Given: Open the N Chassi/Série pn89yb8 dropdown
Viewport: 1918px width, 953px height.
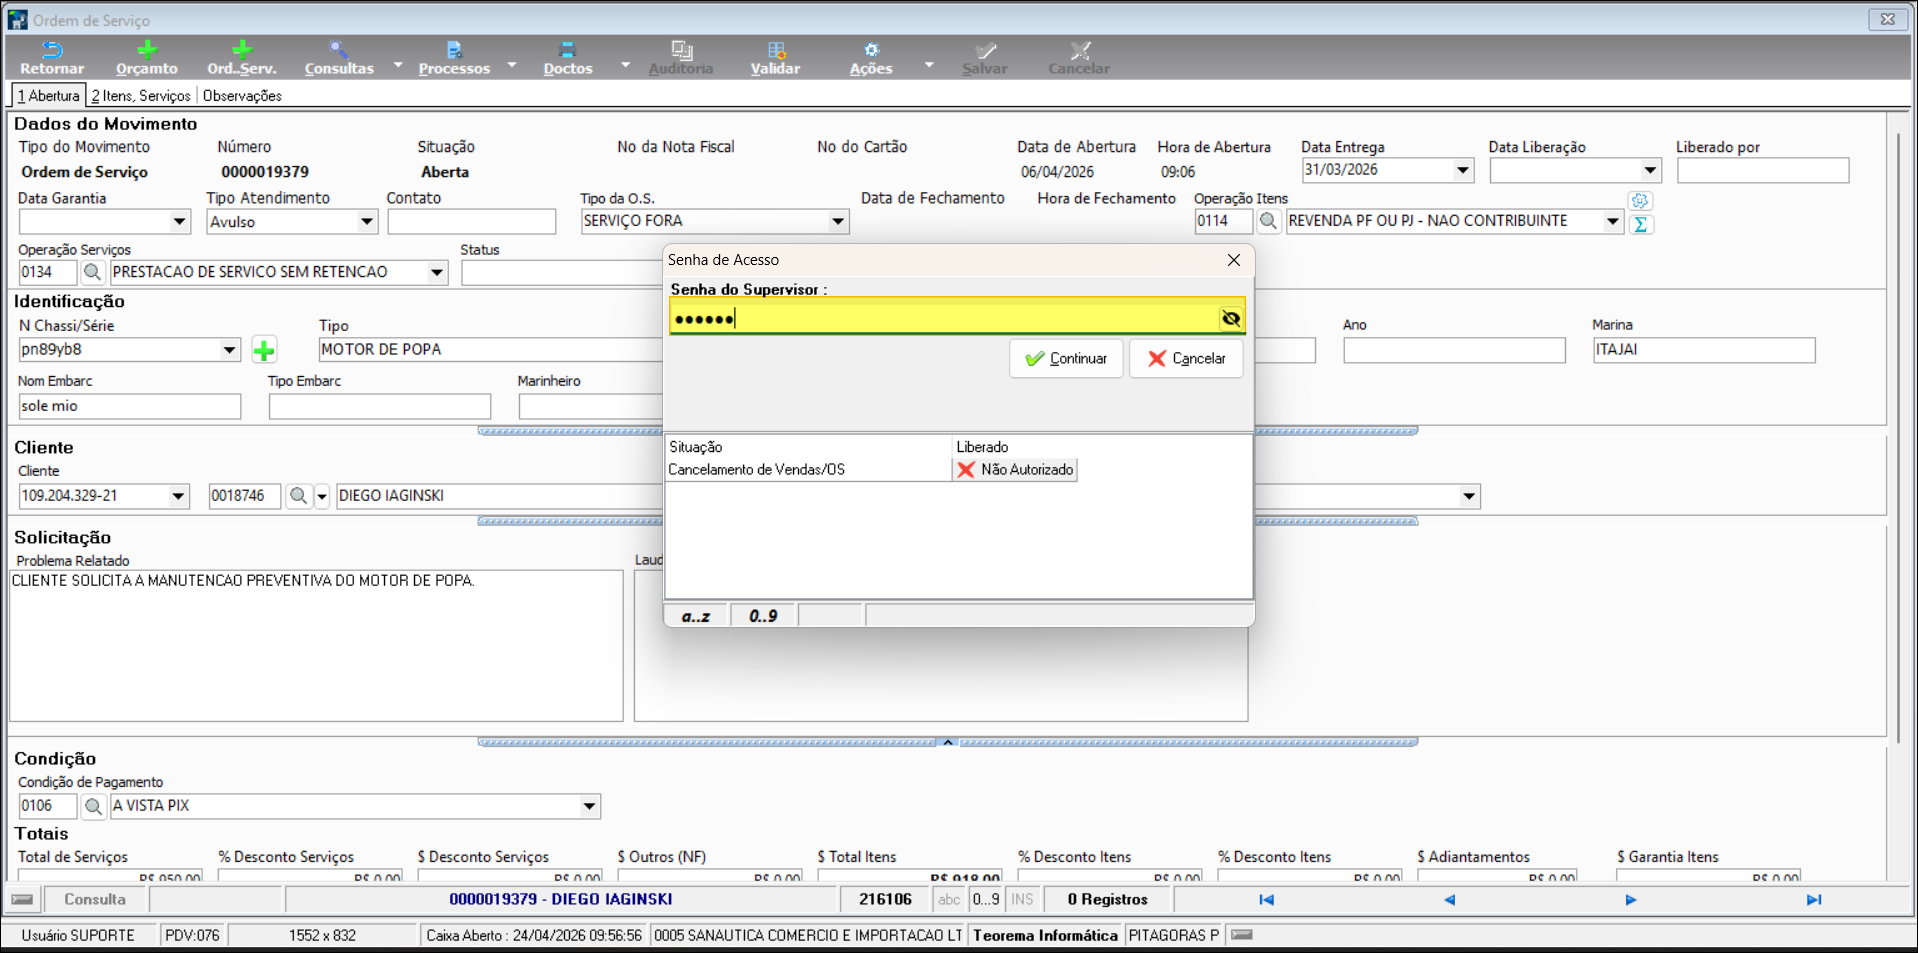Looking at the screenshot, I should point(229,350).
